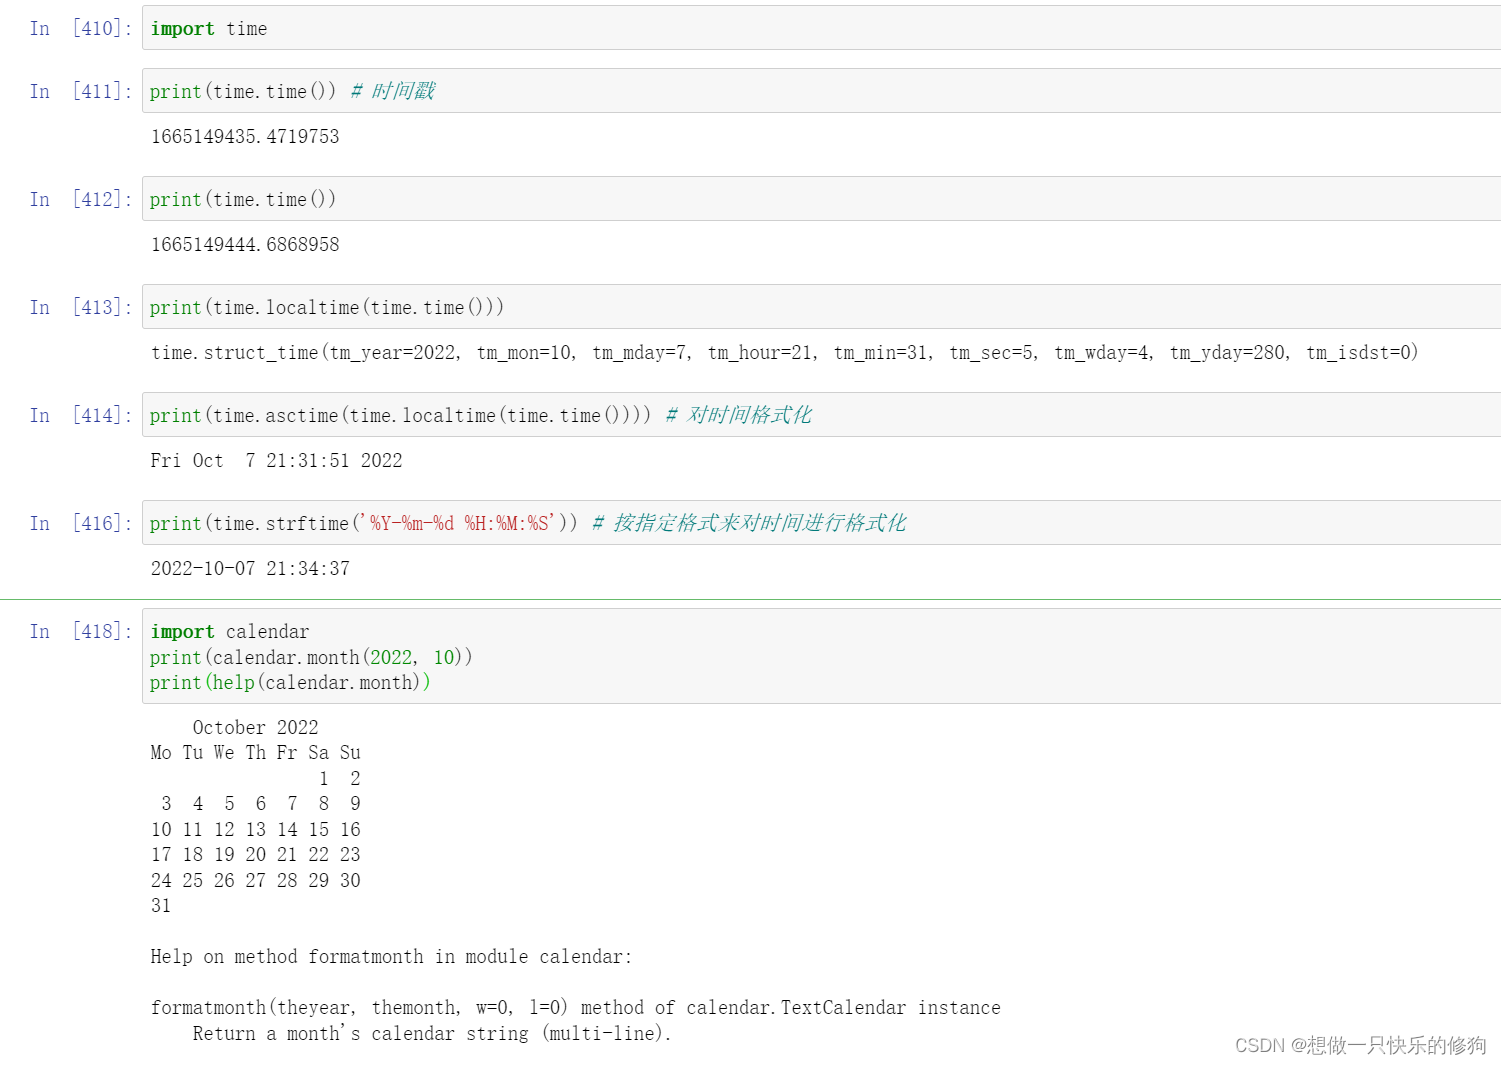Select the "import time" code cell

(209, 28)
